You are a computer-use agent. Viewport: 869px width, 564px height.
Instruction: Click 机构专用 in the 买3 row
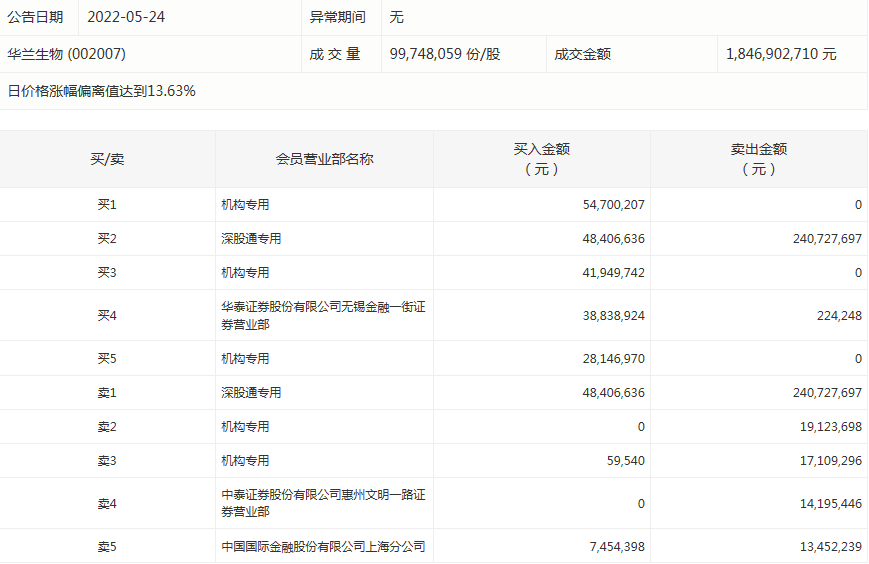tap(245, 273)
